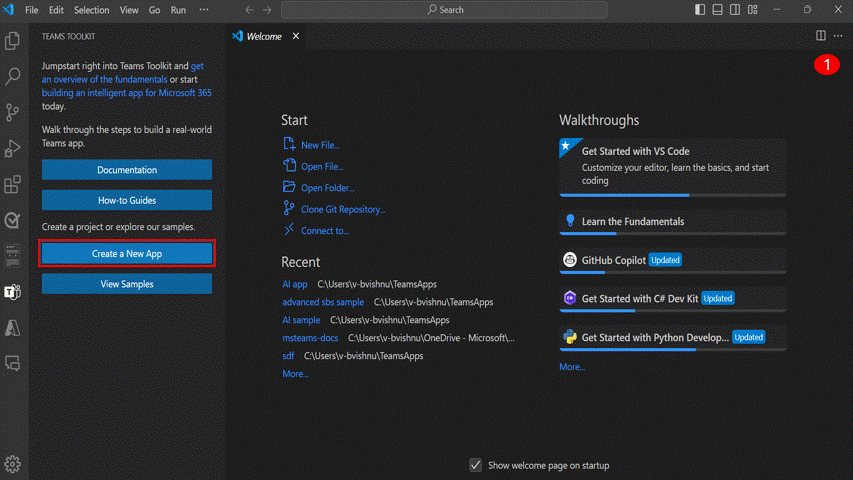Click the TEAMS TOOLKIT panel title
The height and width of the screenshot is (480, 853).
point(69,36)
